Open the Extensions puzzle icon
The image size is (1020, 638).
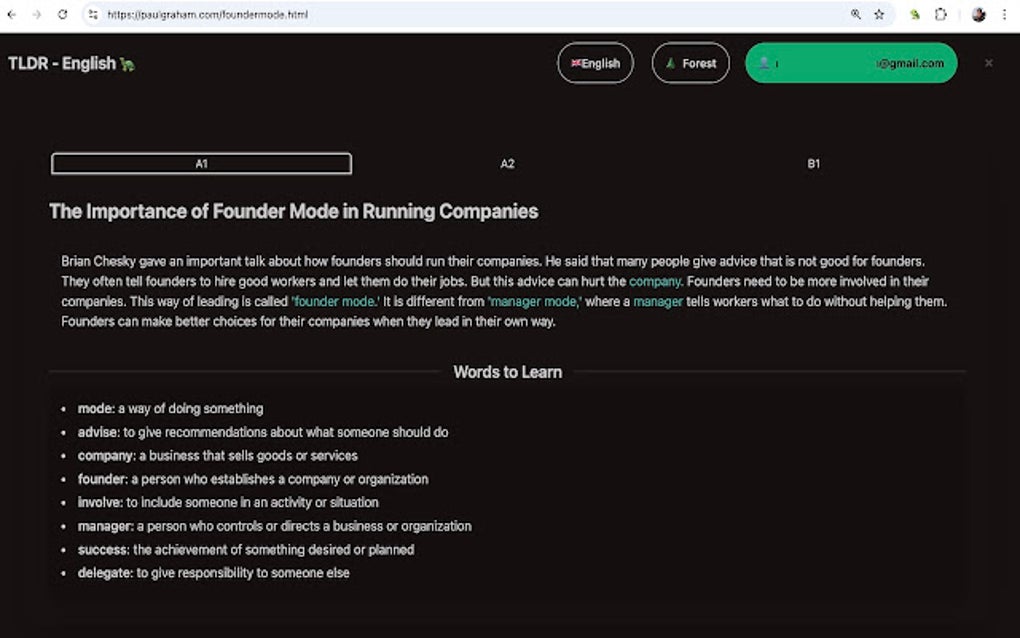(941, 15)
